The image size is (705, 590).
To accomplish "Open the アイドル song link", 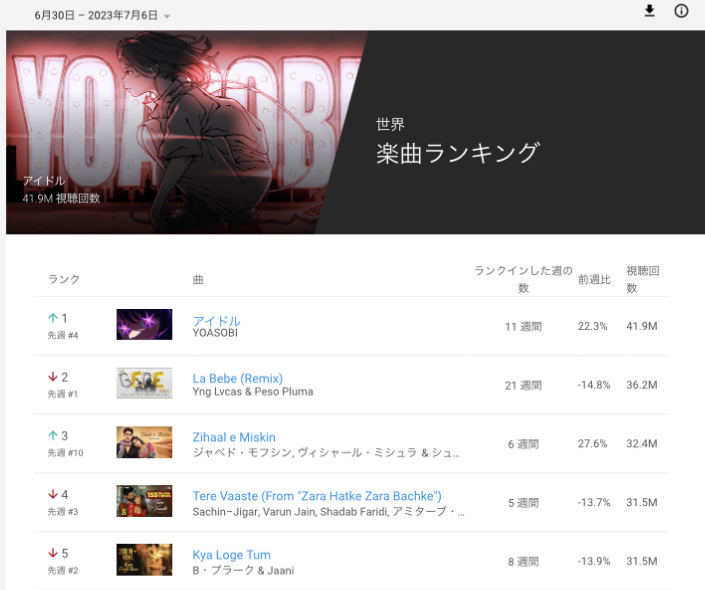I will coord(216,321).
